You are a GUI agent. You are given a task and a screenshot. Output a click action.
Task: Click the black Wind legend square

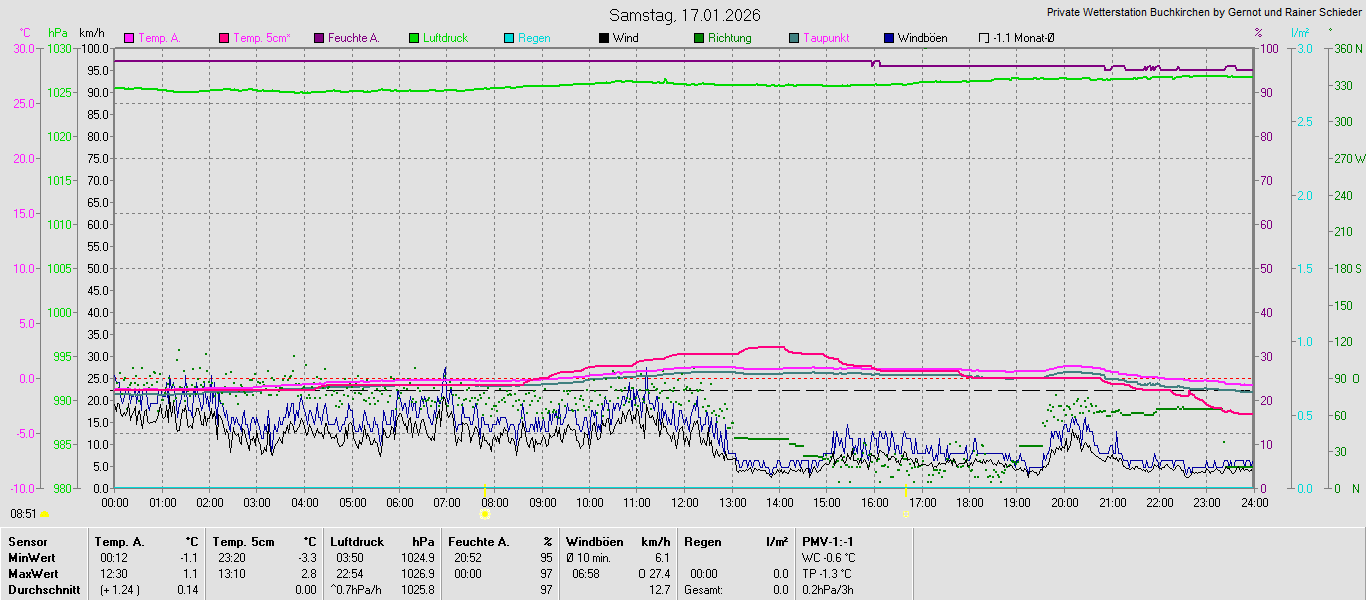click(604, 38)
